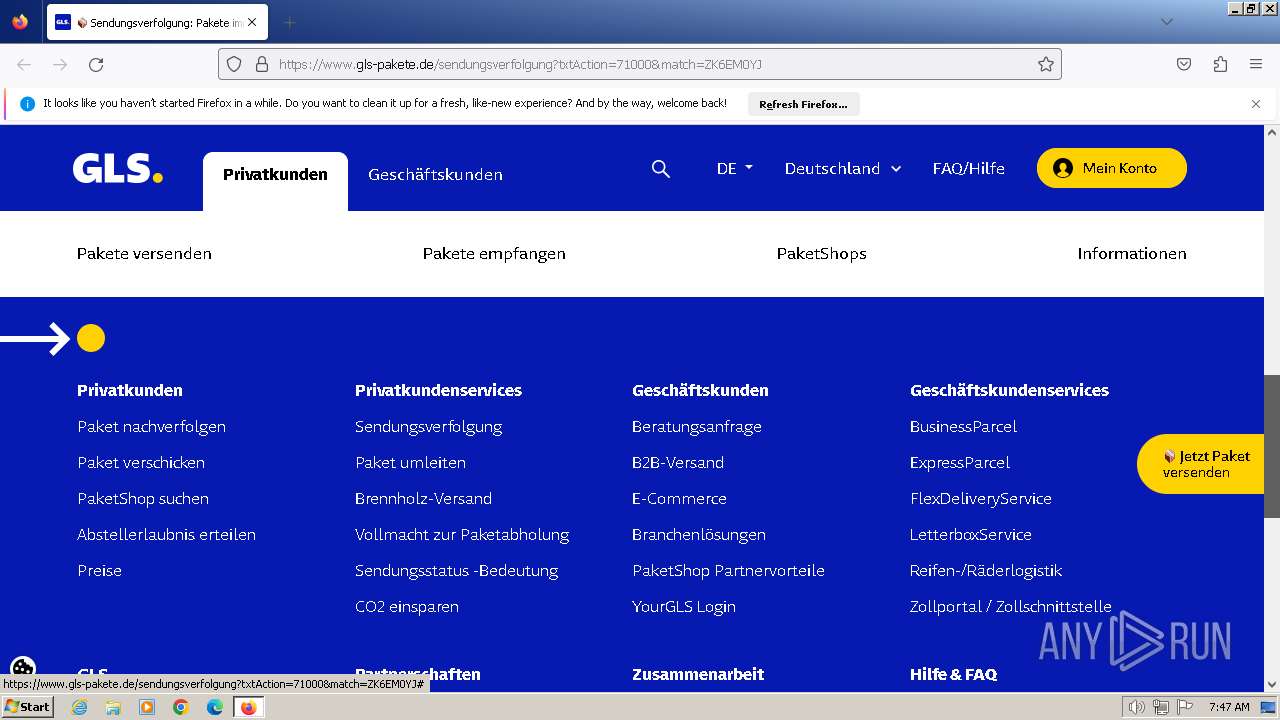1280x720 pixels.
Task: Click the Firefox back arrow
Action: 24,64
